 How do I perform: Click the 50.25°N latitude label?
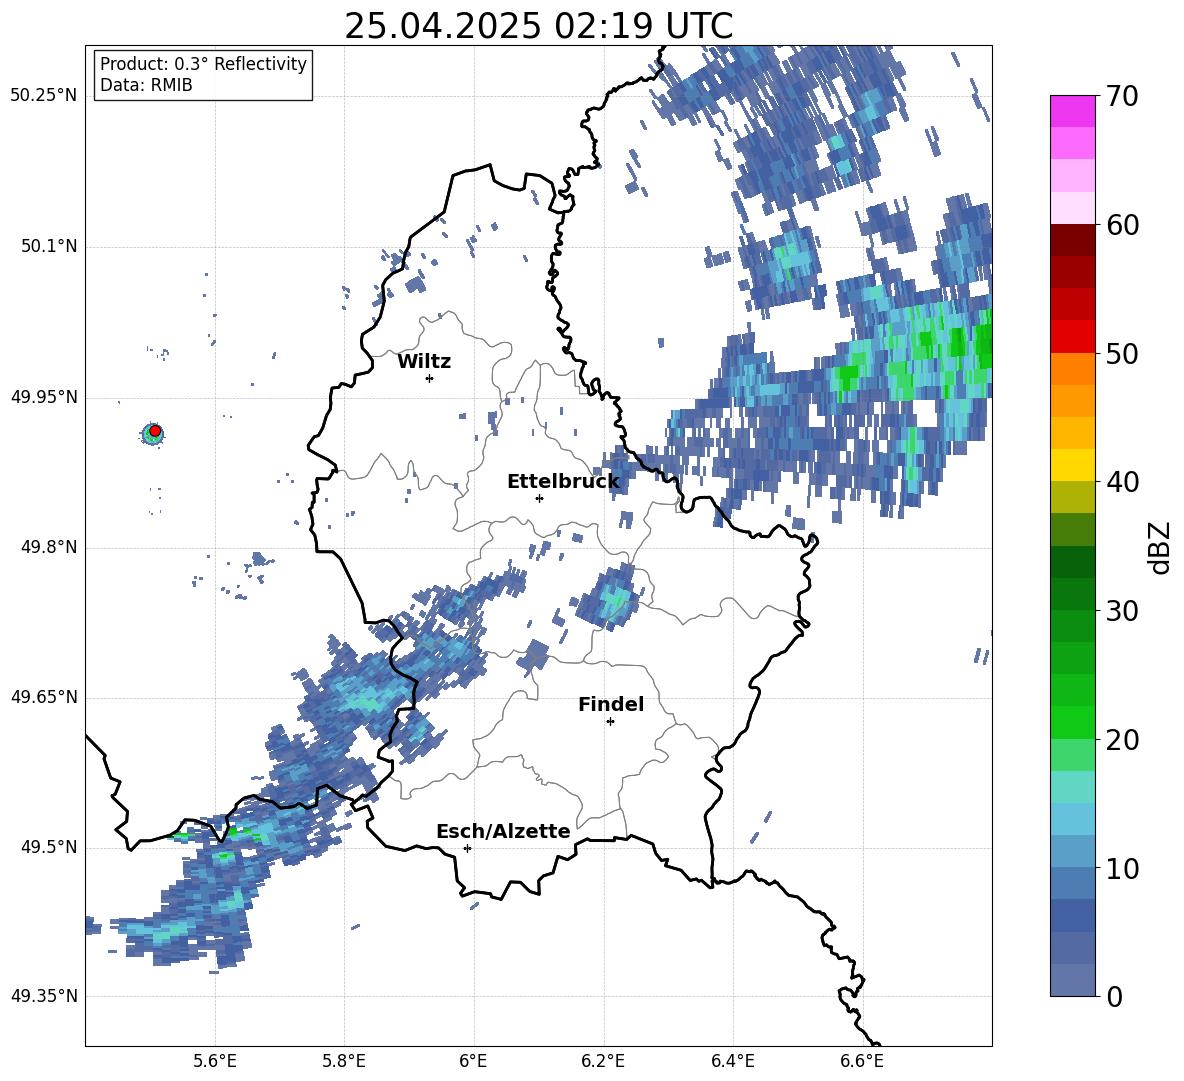tap(44, 95)
